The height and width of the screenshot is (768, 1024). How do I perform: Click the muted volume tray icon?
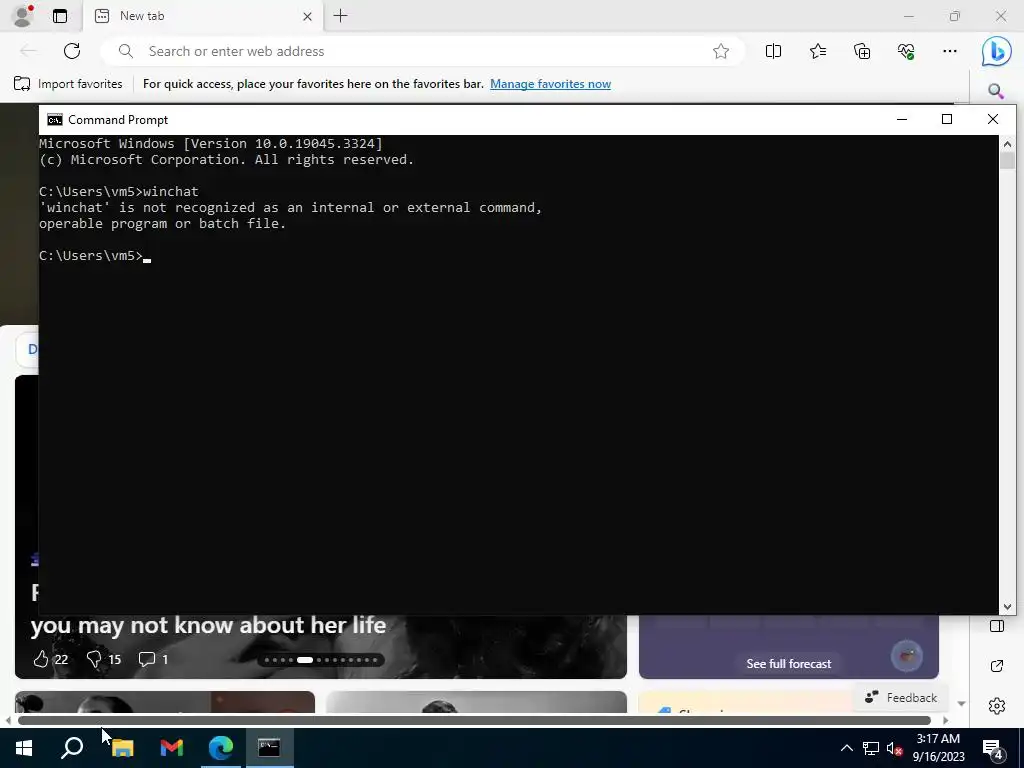(895, 748)
